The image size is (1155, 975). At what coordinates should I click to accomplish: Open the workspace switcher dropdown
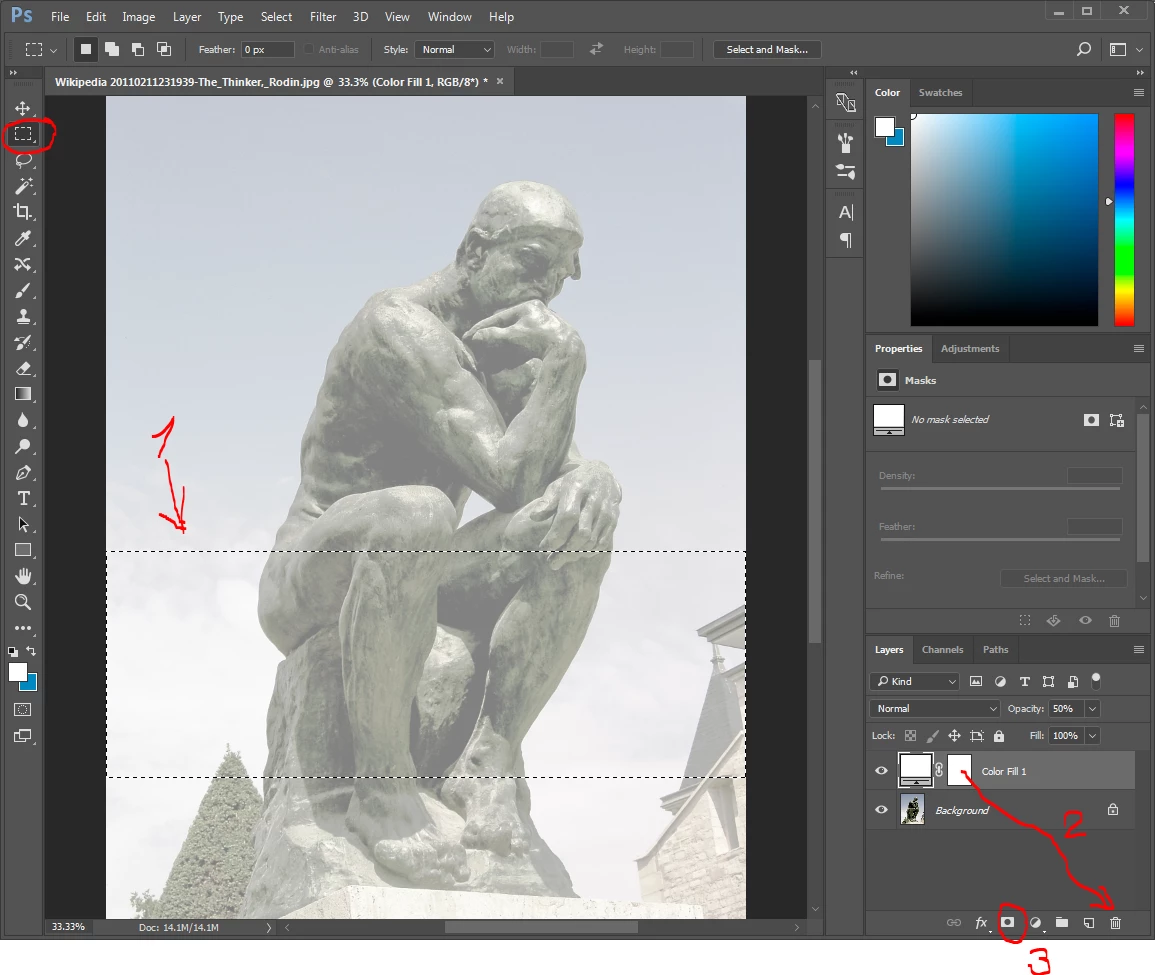click(1140, 50)
